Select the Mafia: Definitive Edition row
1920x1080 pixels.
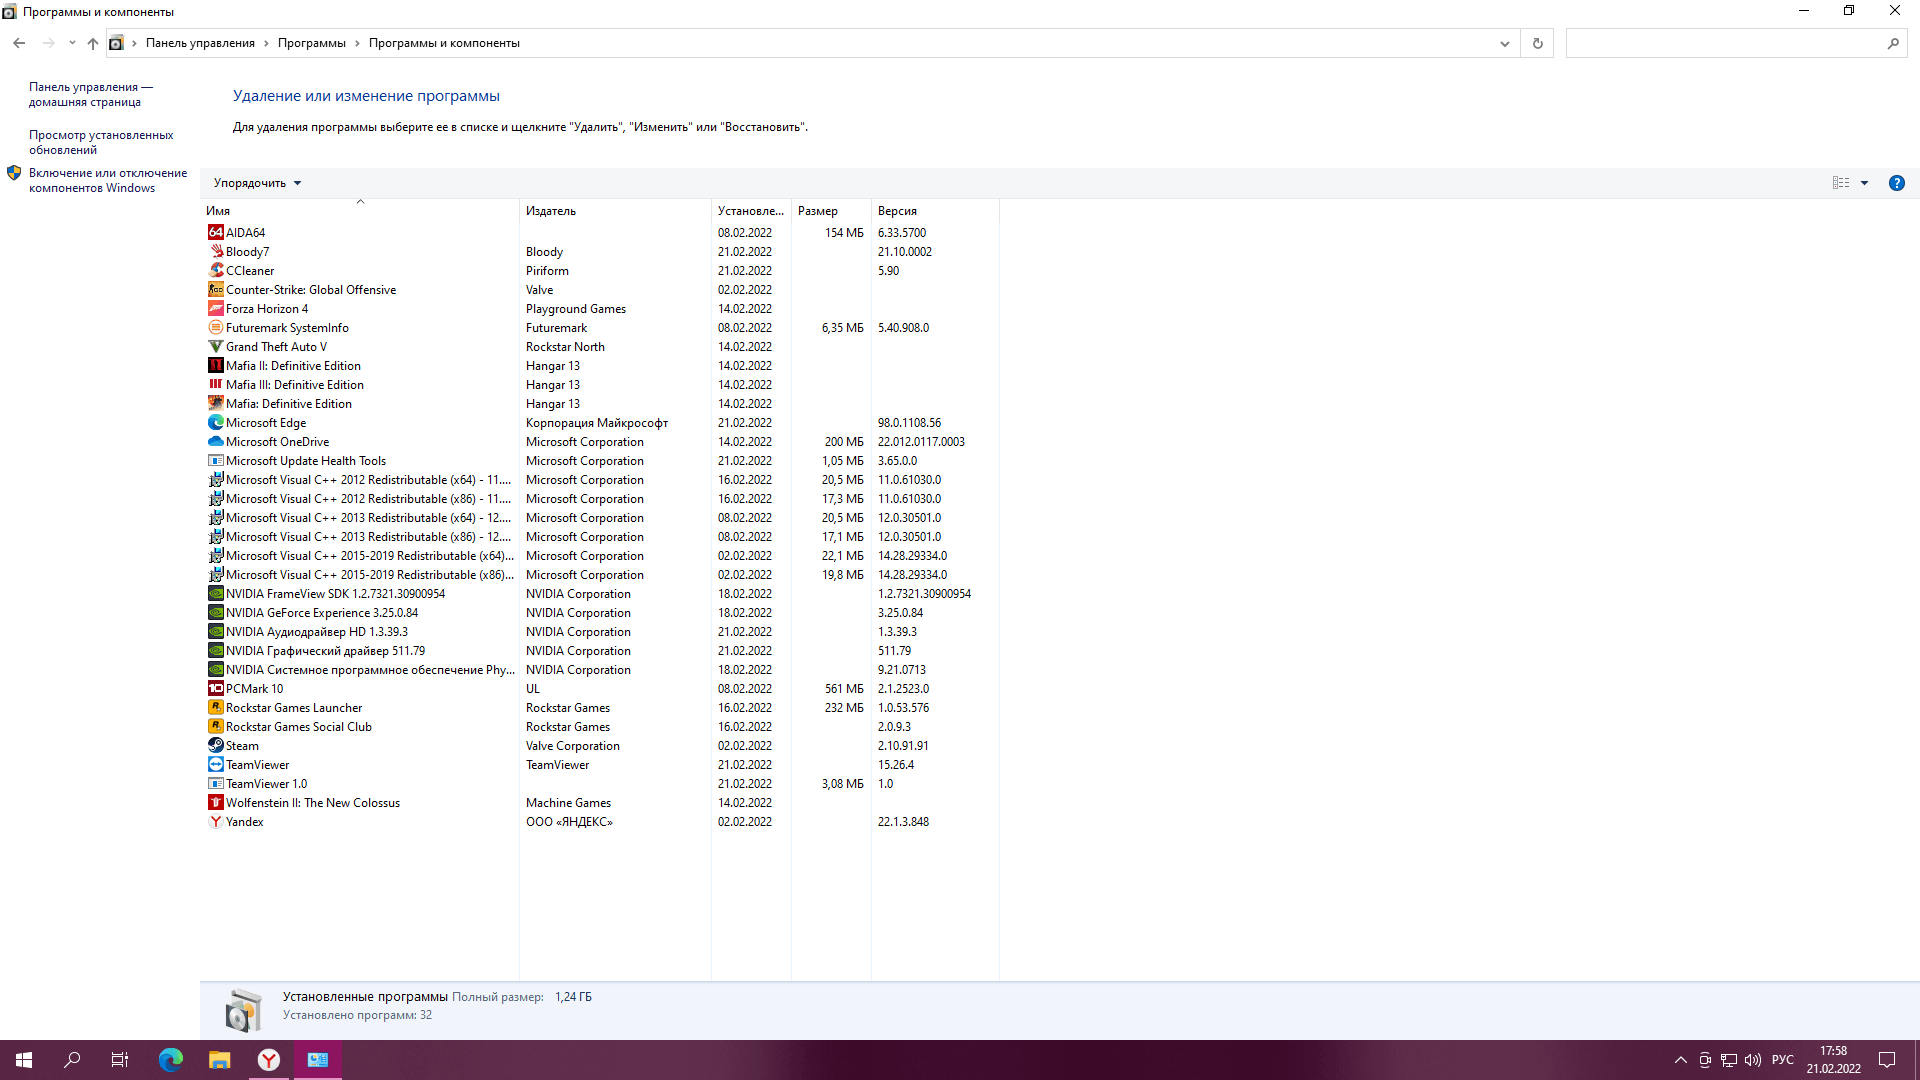pyautogui.click(x=600, y=403)
